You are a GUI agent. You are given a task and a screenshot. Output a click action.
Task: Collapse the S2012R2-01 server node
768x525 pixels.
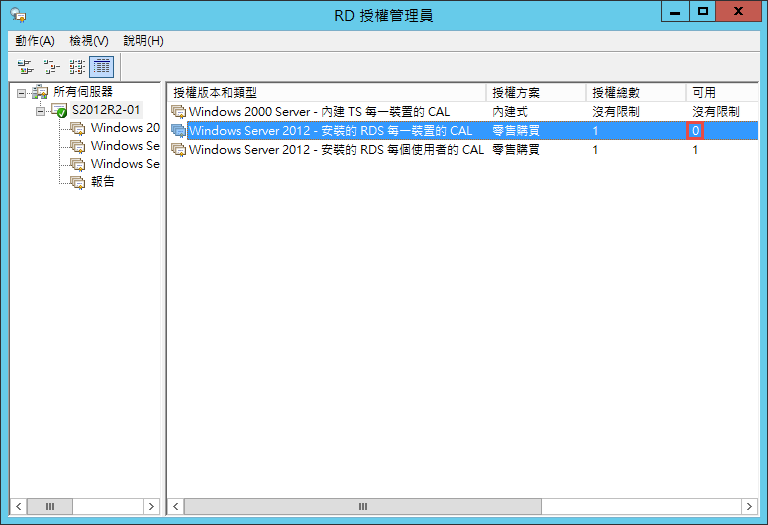pos(40,111)
